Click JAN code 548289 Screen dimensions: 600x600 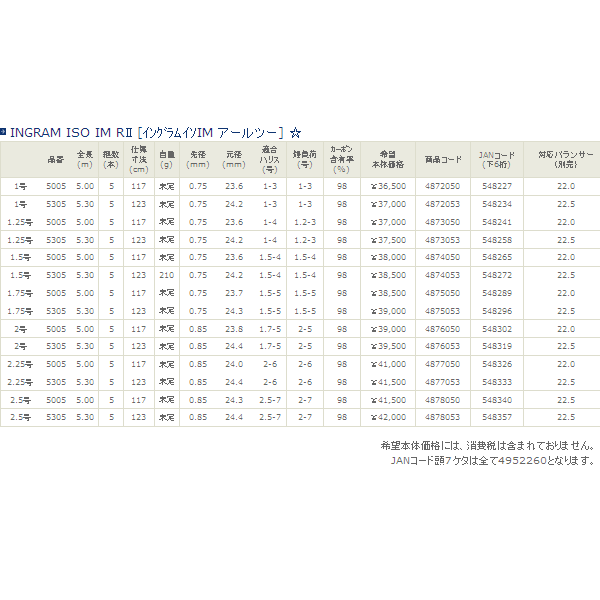pyautogui.click(x=497, y=293)
